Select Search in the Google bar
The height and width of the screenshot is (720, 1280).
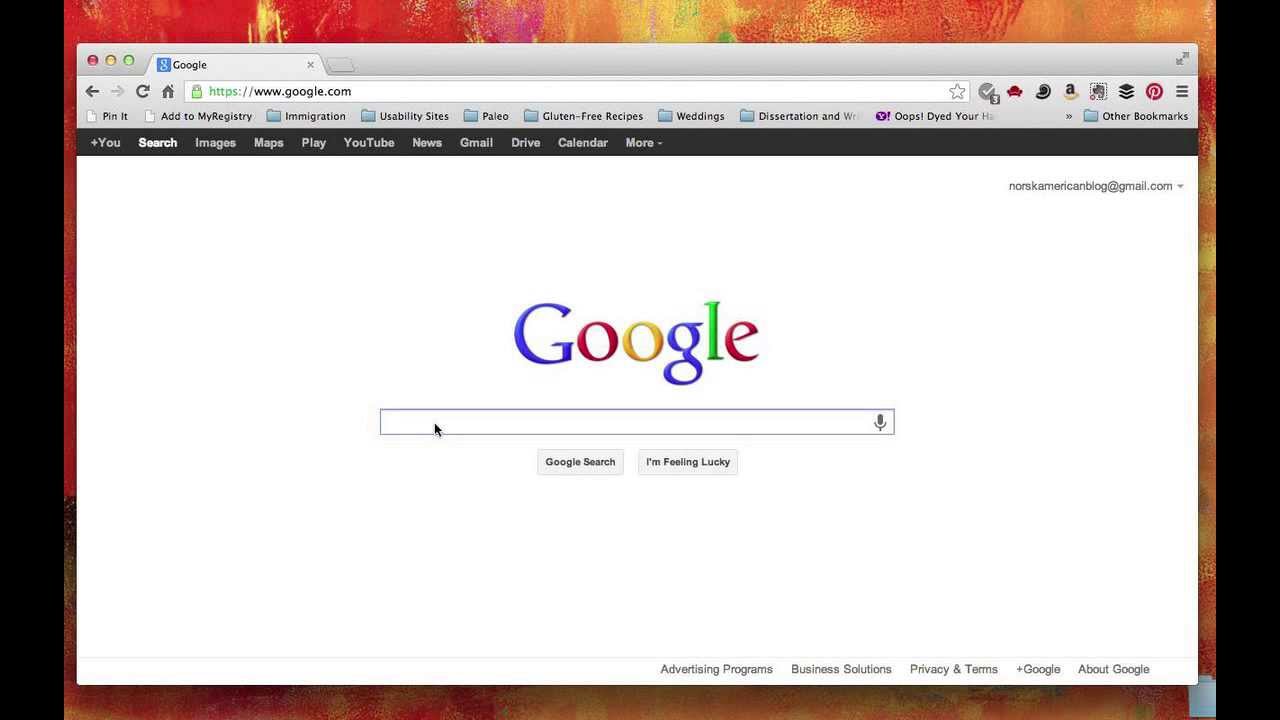point(158,142)
